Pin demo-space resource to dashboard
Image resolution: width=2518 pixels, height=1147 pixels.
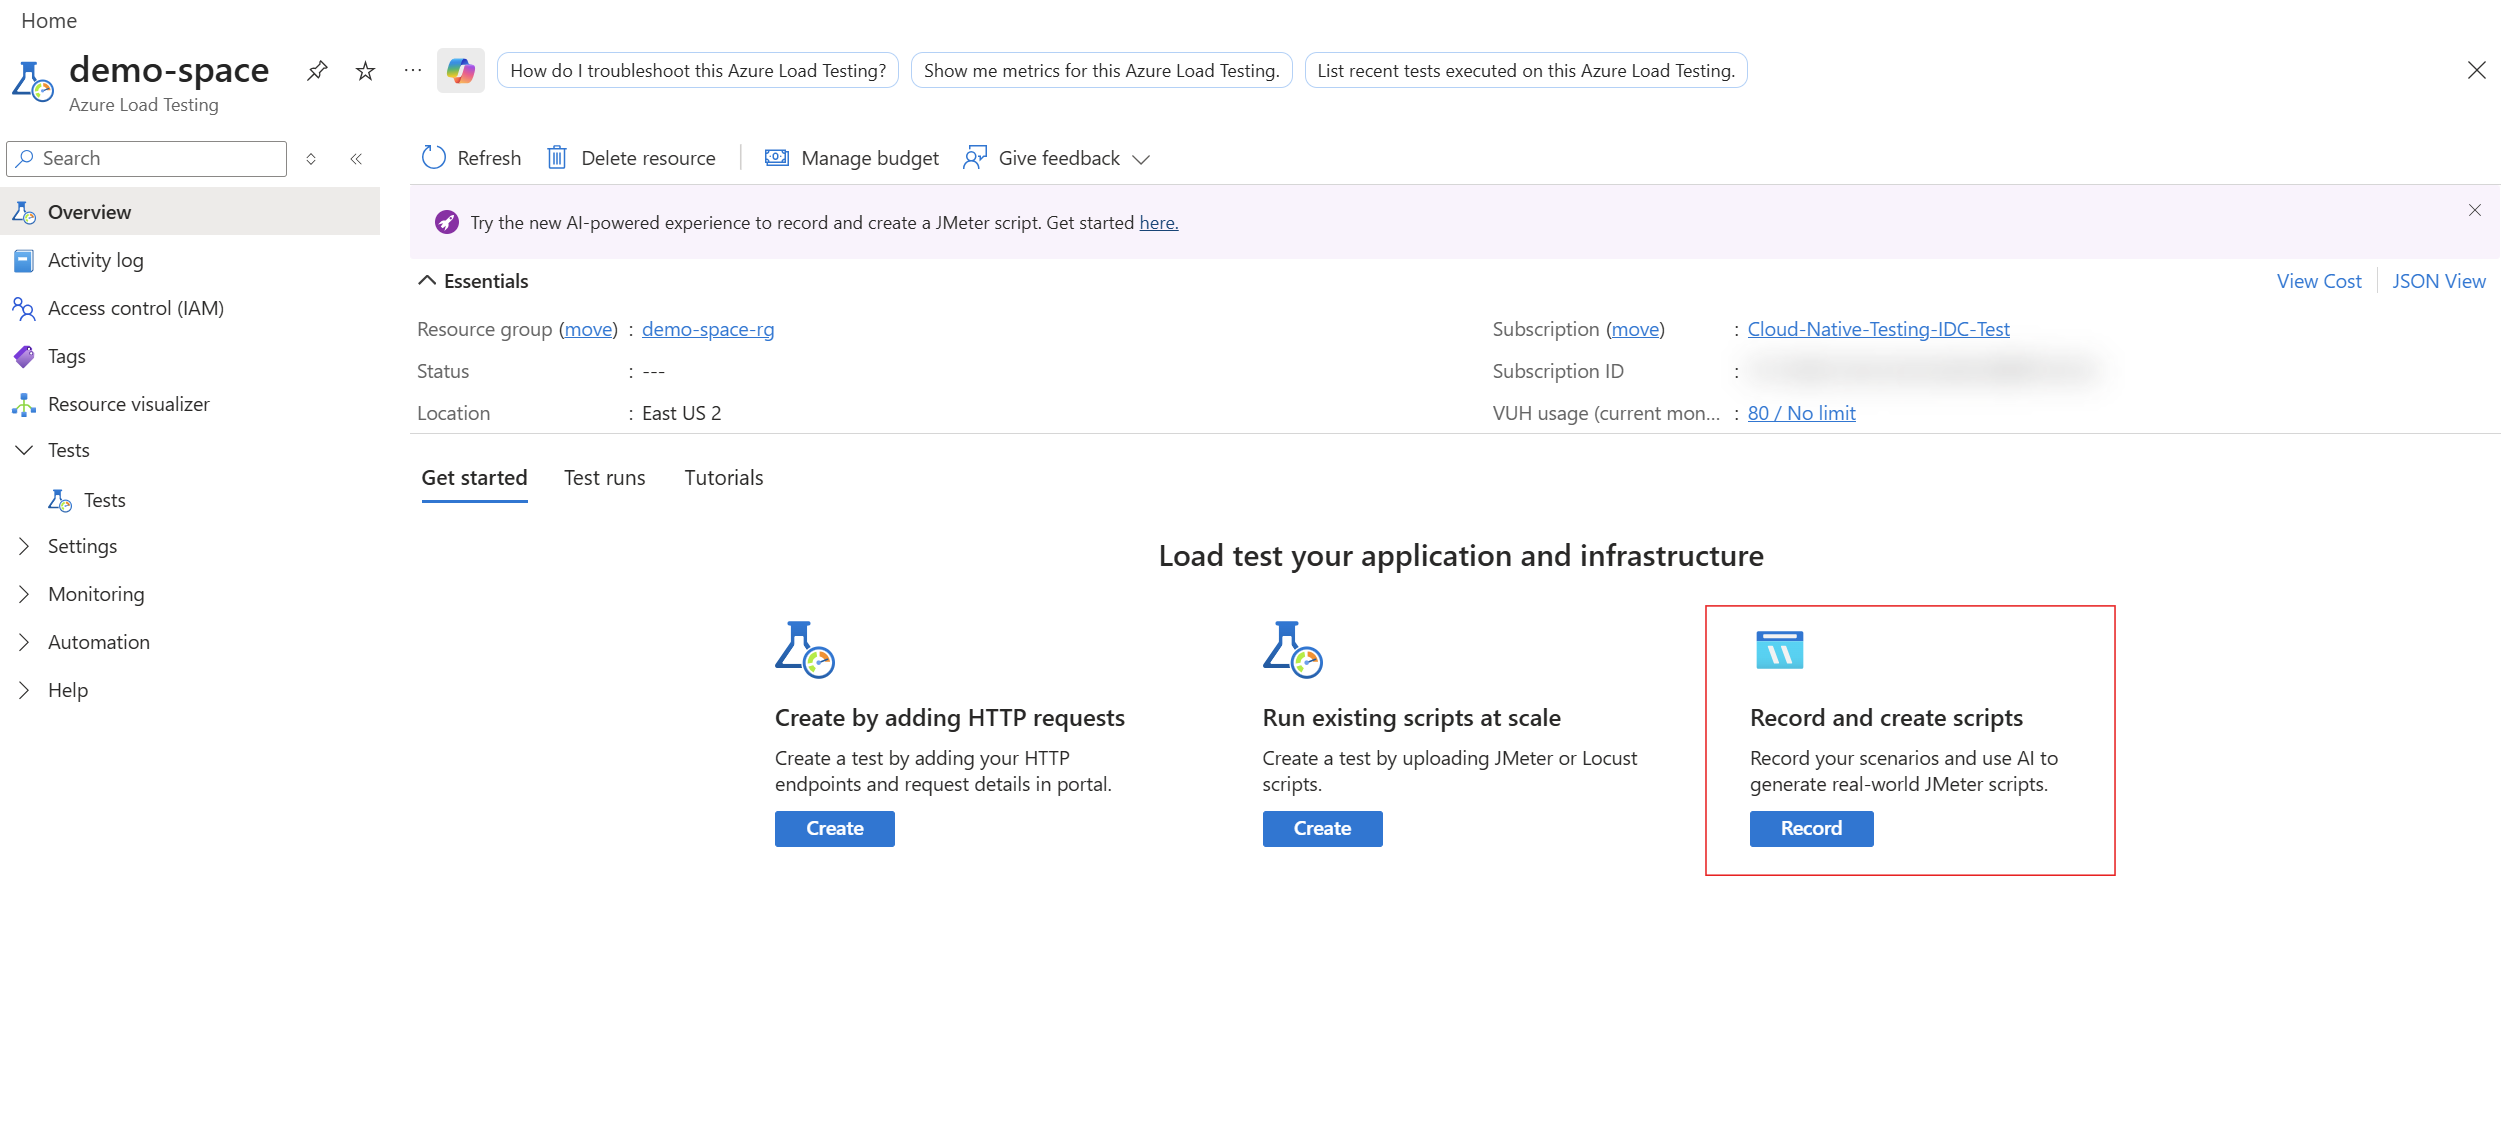317,71
